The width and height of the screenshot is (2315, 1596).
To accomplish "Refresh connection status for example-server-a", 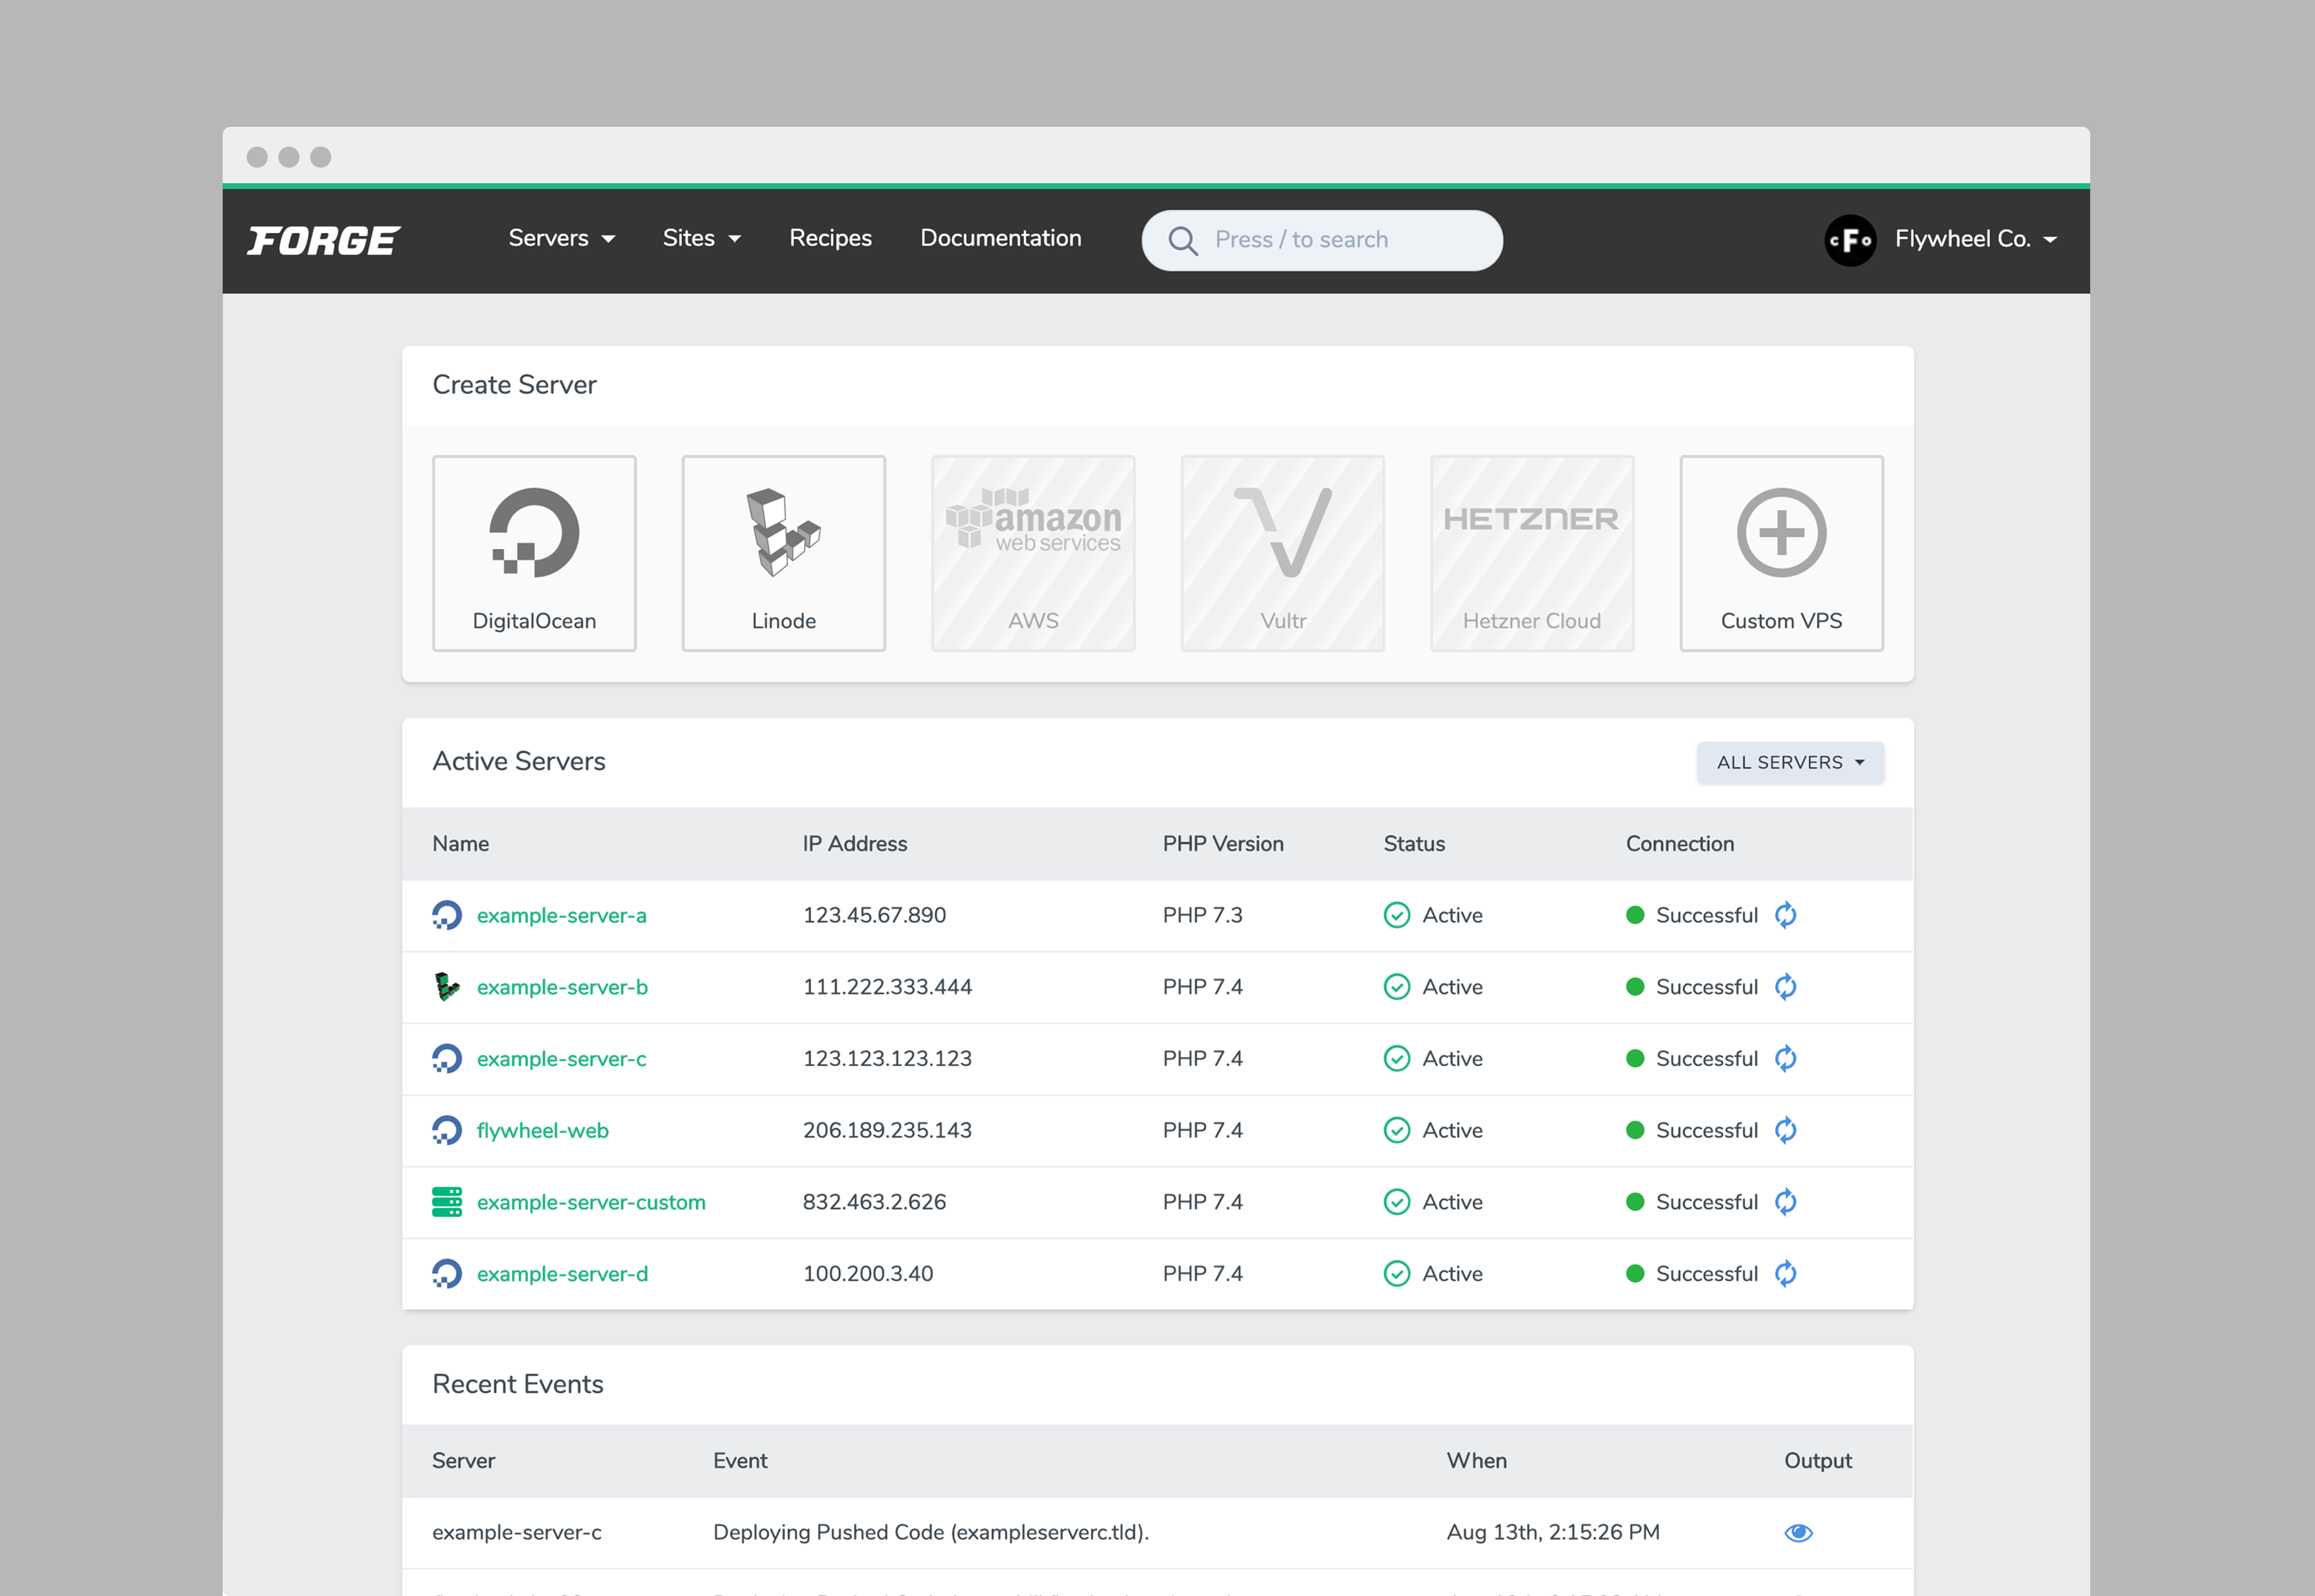I will (x=1786, y=915).
